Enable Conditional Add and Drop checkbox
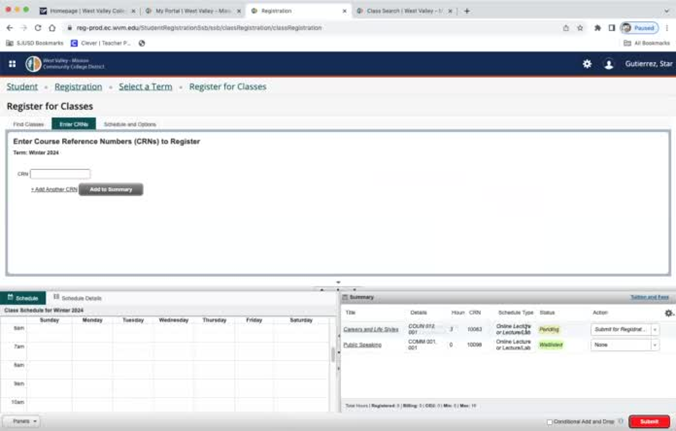676x431 pixels. click(549, 422)
